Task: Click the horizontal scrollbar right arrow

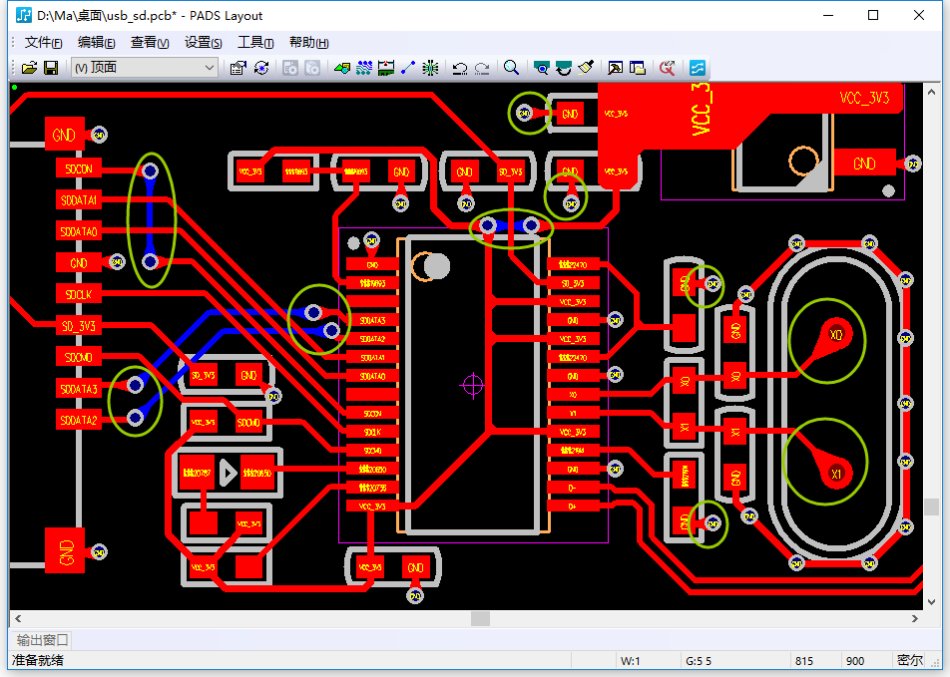Action: click(x=915, y=618)
